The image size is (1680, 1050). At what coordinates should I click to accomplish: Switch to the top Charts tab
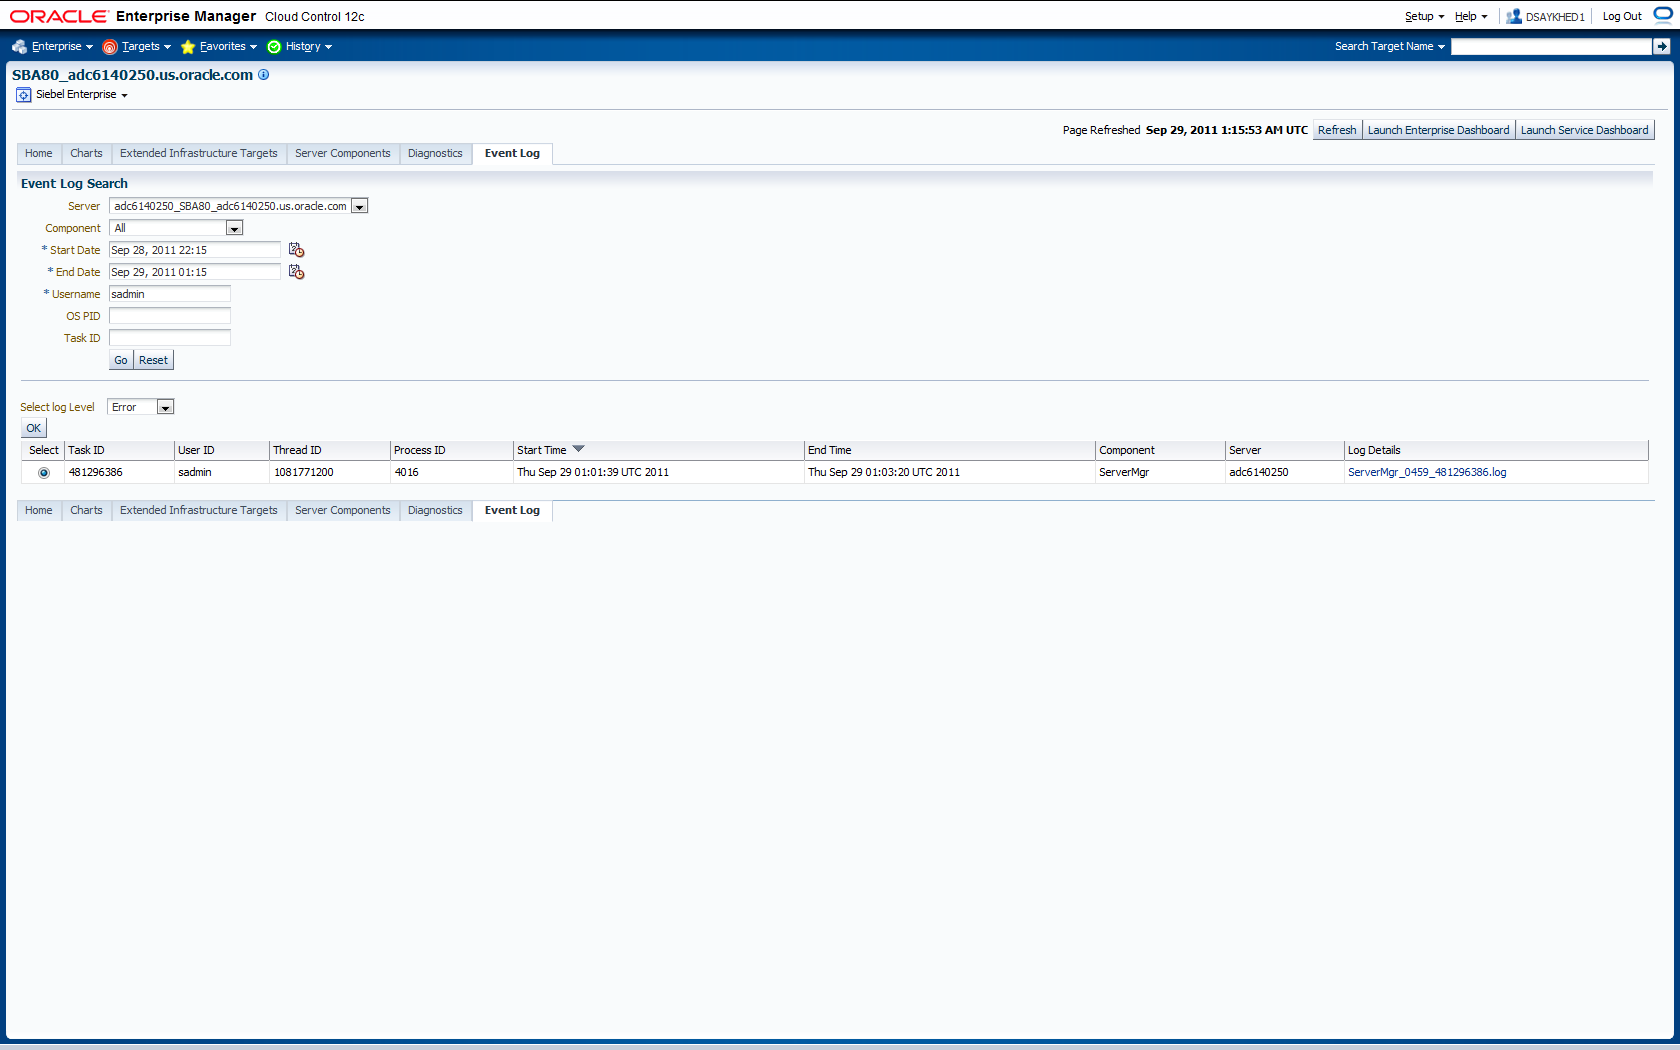[86, 153]
